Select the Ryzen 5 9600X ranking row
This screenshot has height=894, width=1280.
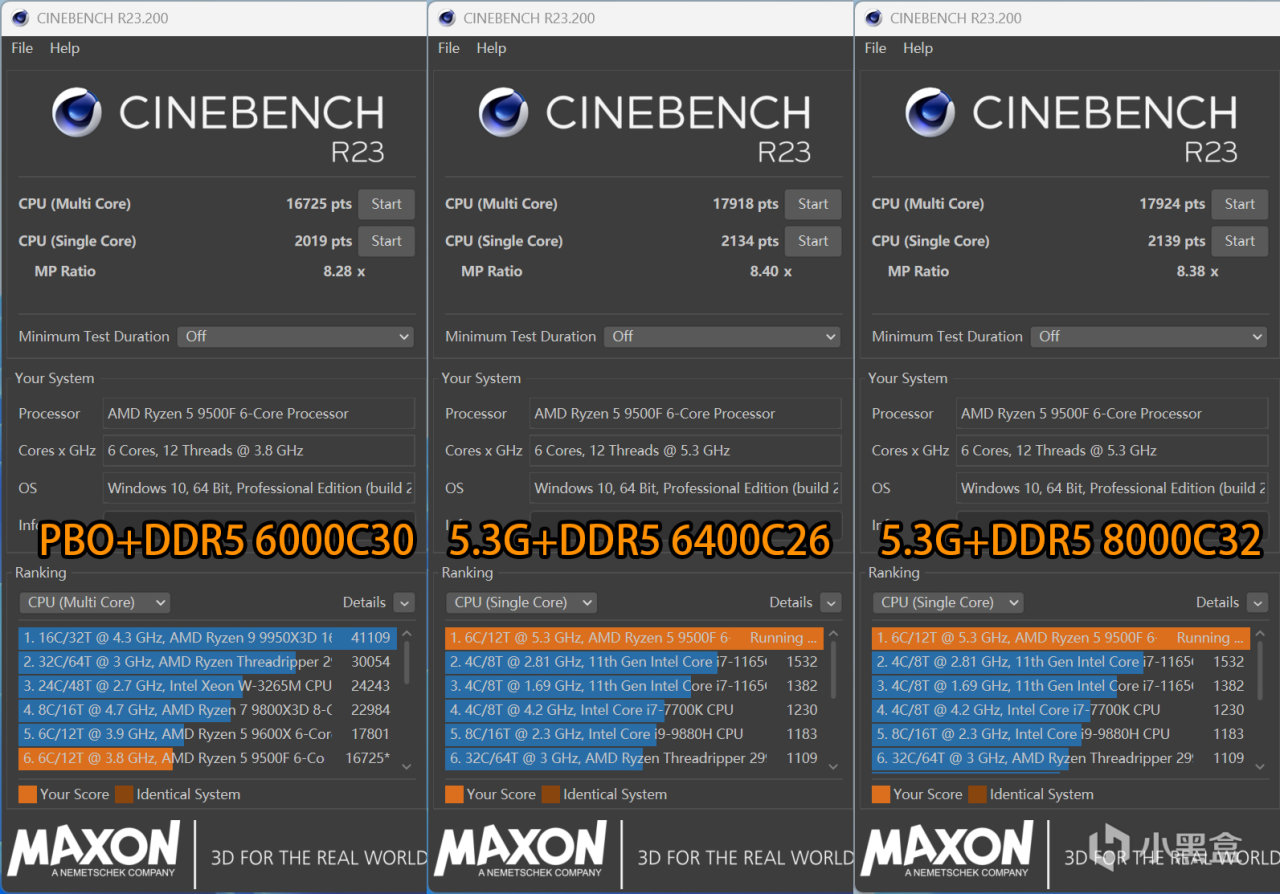click(208, 734)
